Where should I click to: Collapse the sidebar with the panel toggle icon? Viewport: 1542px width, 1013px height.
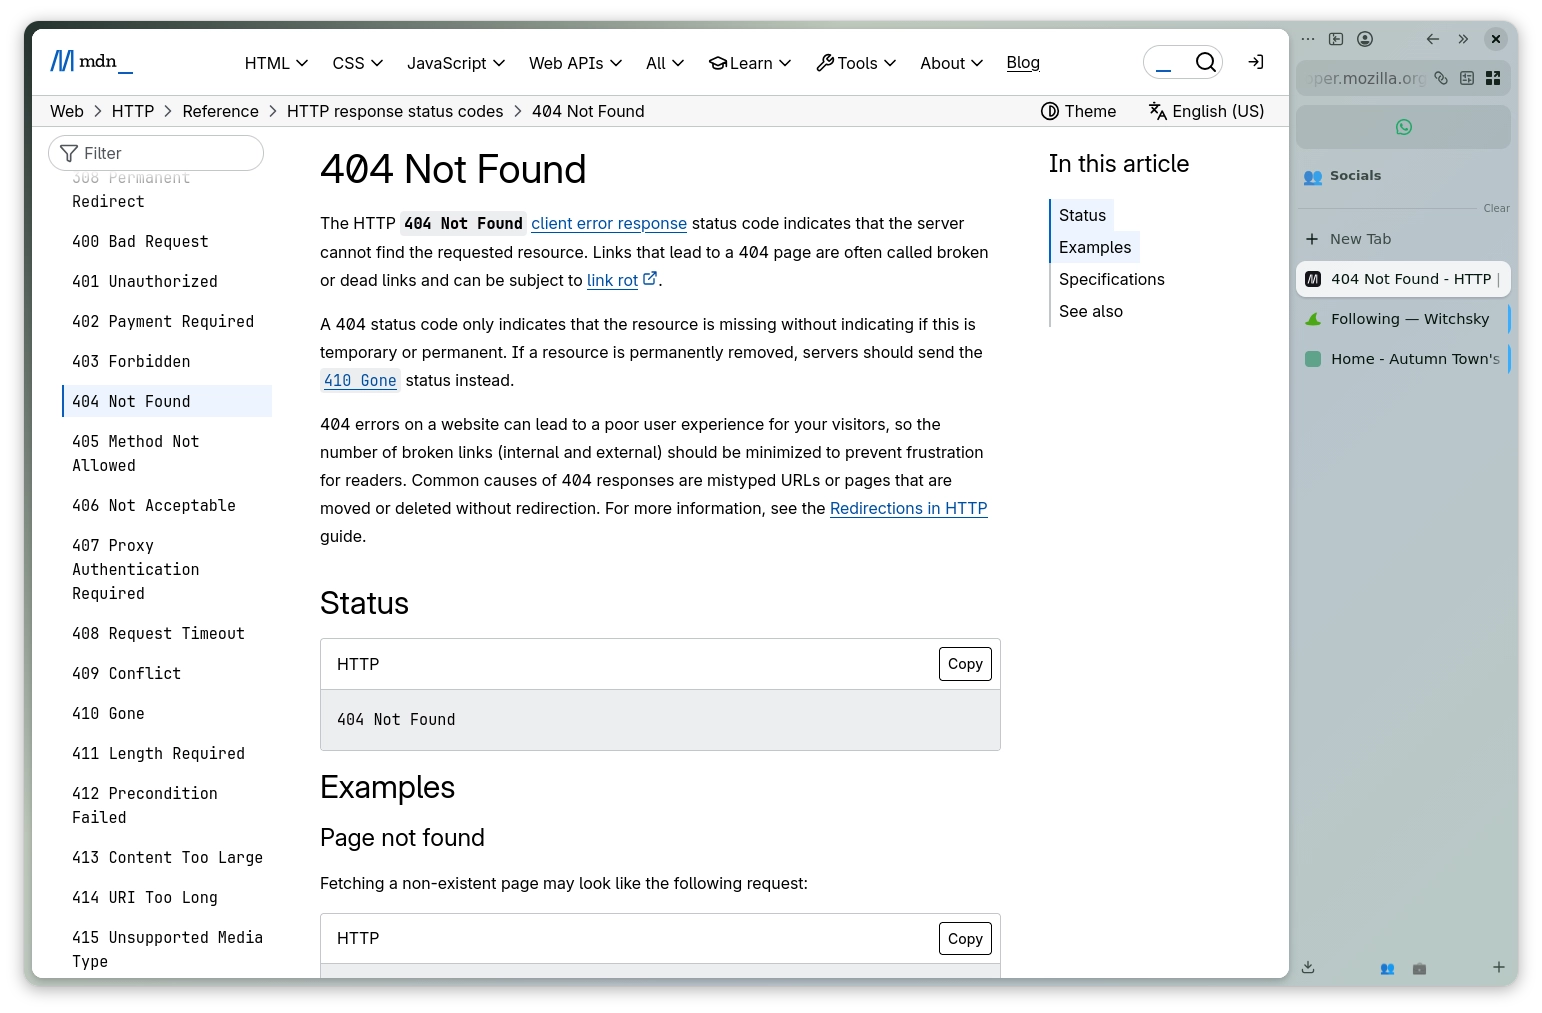(1336, 39)
